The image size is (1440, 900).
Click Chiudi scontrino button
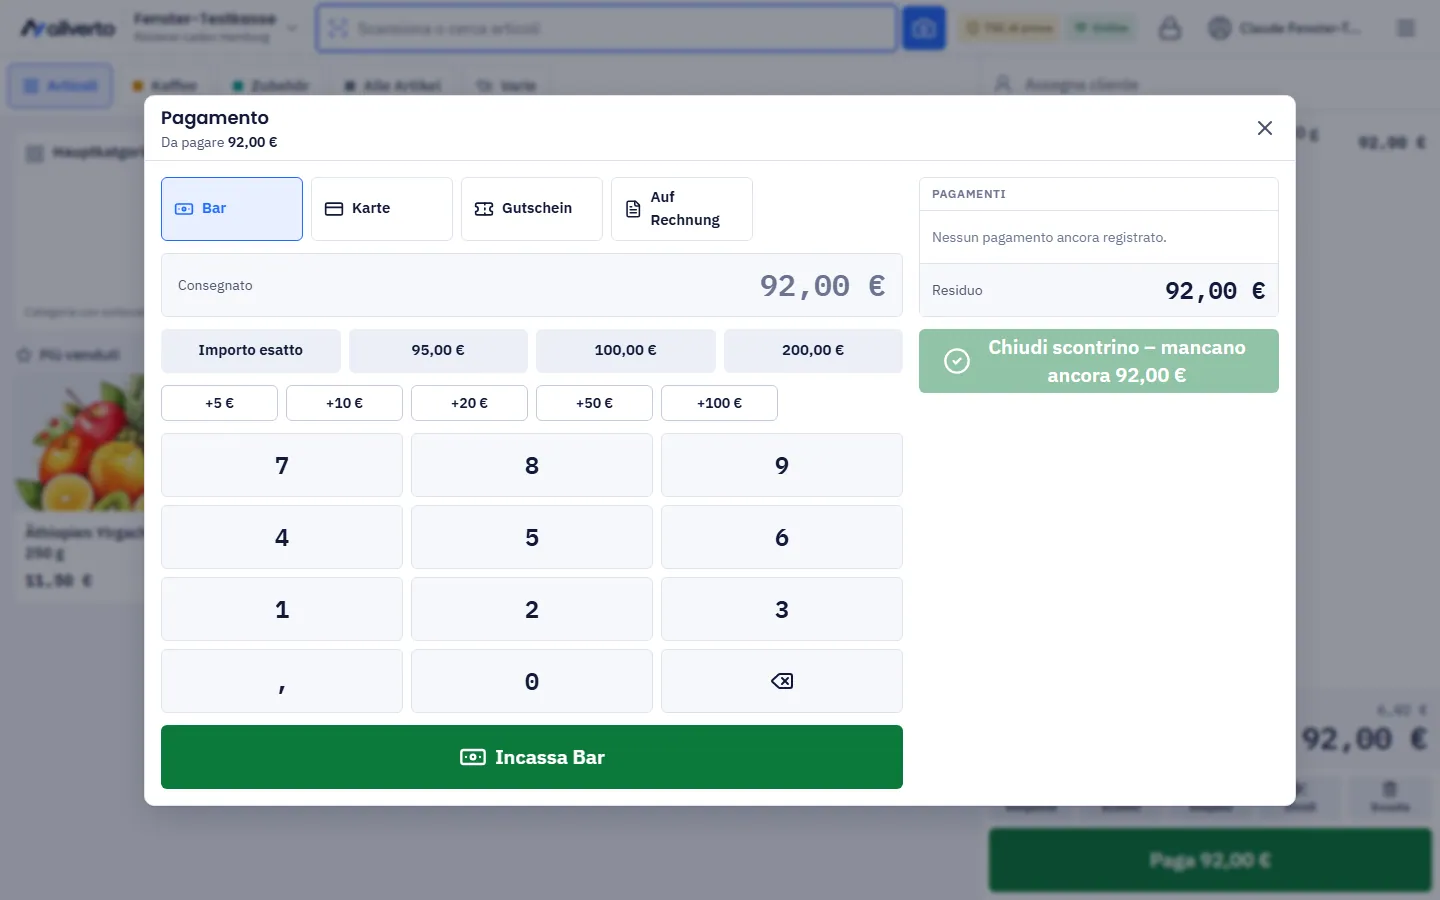1099,361
